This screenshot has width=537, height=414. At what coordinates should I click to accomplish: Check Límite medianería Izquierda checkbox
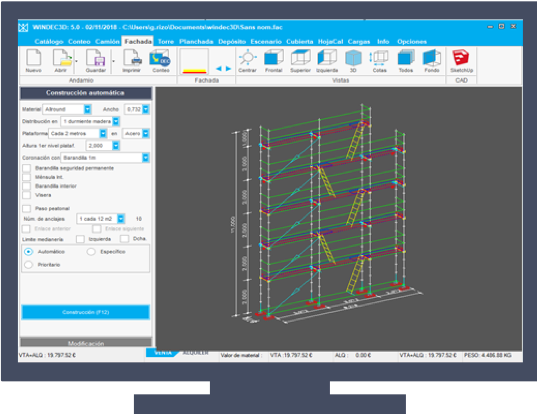click(80, 239)
